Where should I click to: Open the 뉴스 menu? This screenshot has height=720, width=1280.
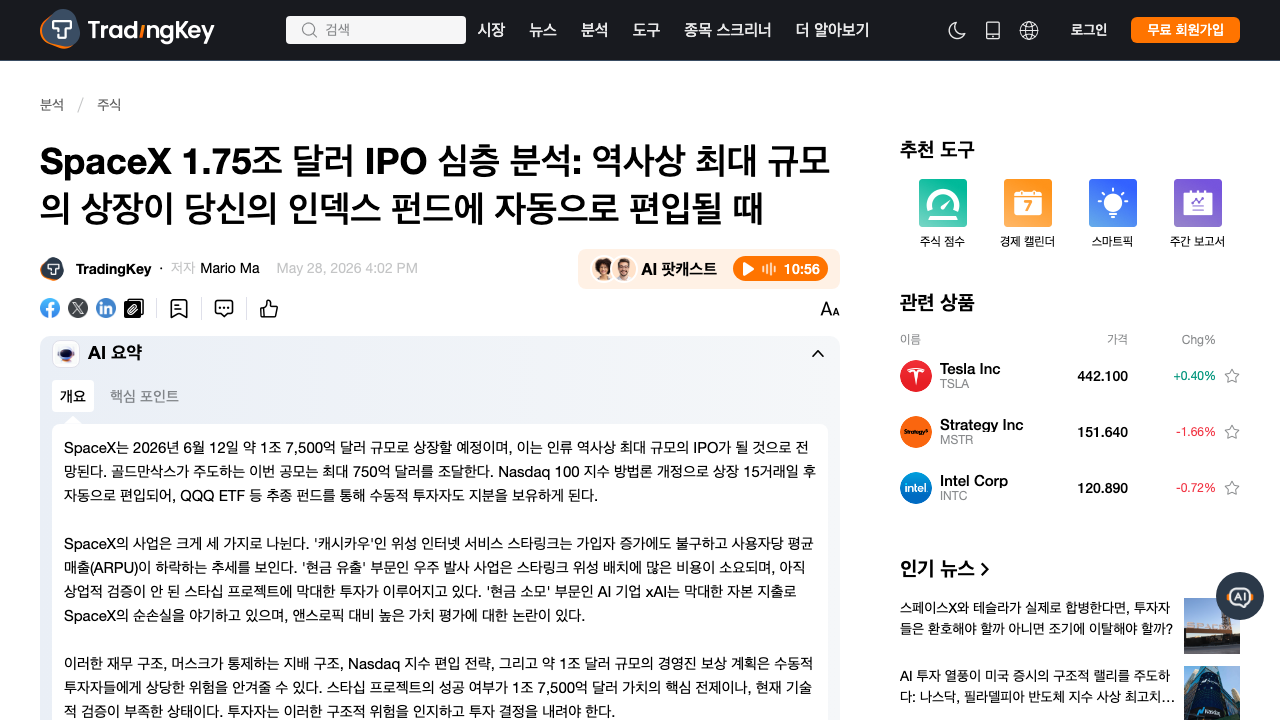click(543, 30)
